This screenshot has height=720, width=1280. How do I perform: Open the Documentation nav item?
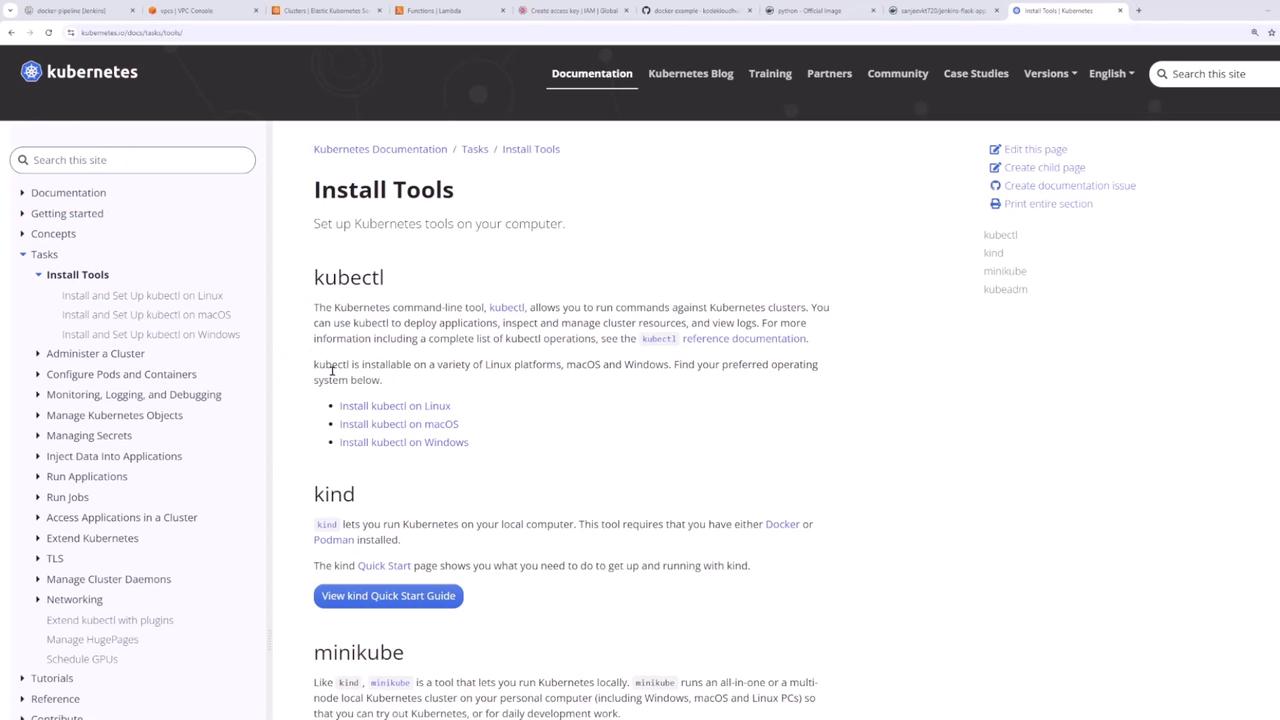[592, 73]
